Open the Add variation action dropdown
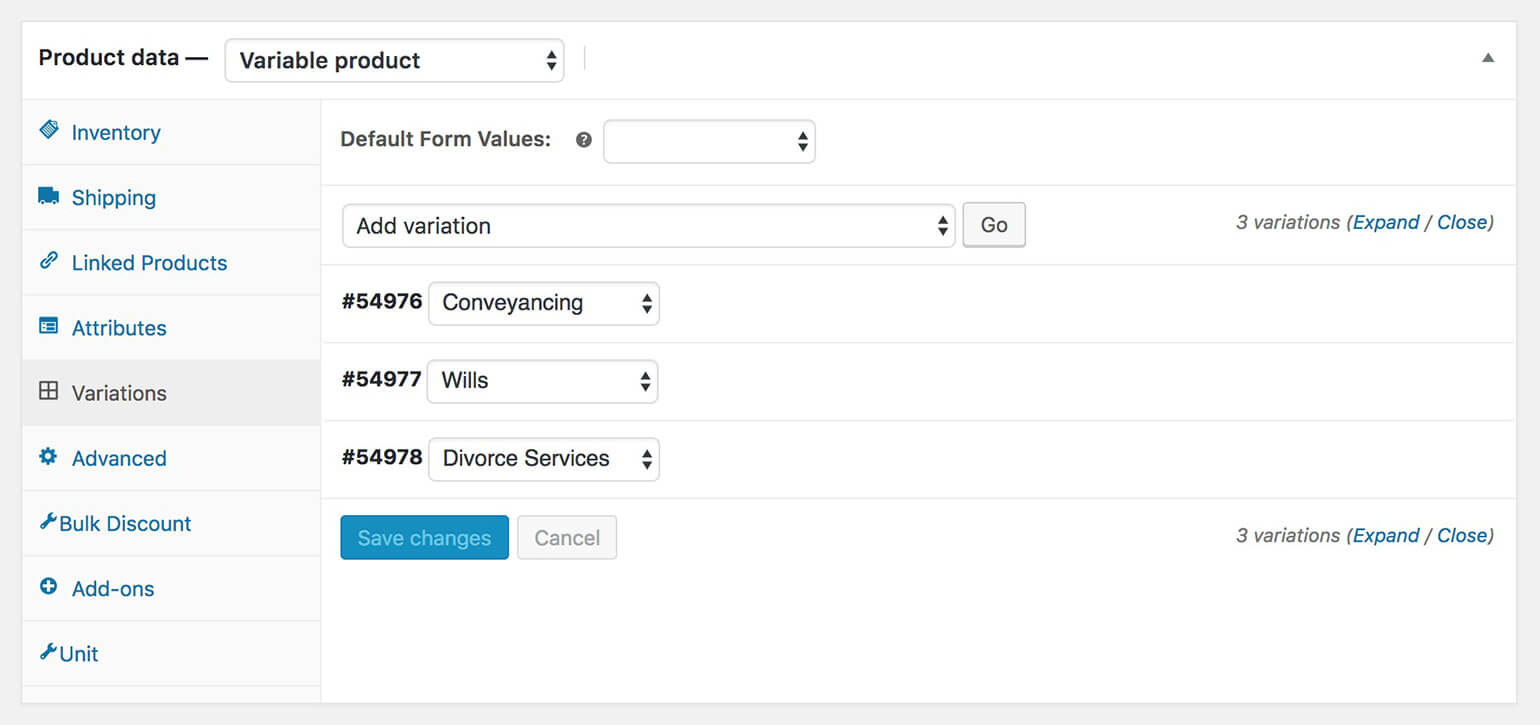 [x=646, y=225]
